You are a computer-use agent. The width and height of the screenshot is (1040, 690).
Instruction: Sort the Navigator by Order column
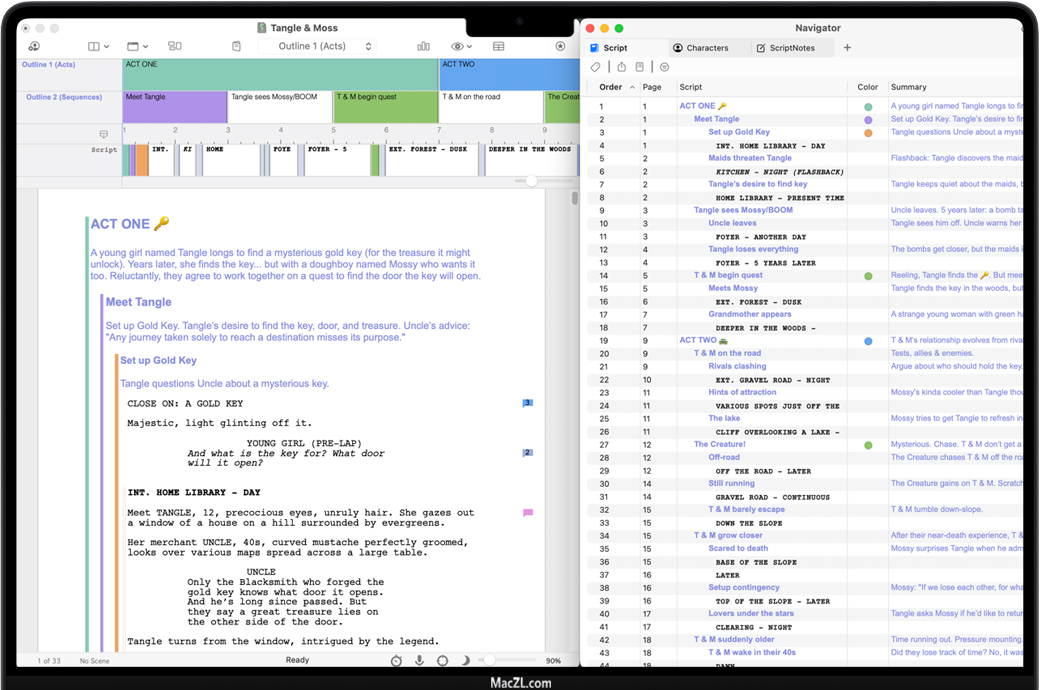(x=611, y=87)
